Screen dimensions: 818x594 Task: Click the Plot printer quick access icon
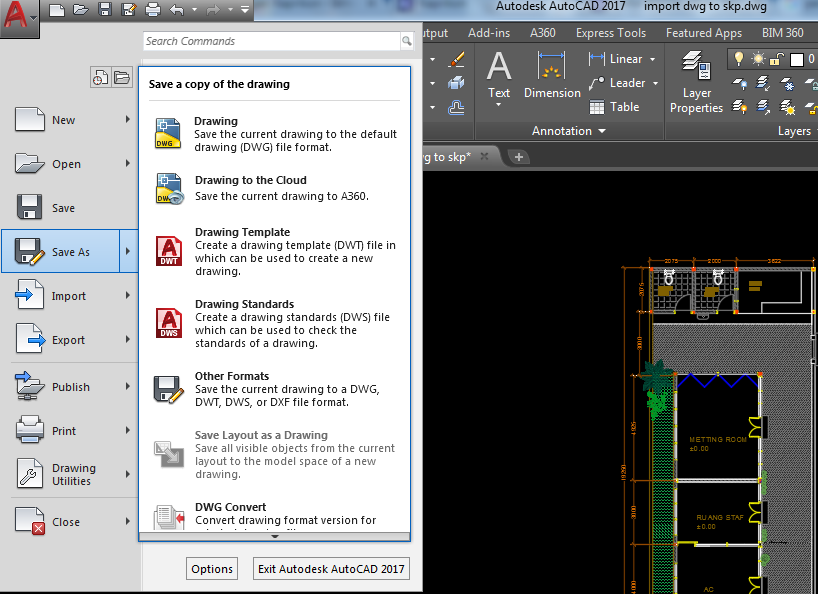tap(152, 9)
